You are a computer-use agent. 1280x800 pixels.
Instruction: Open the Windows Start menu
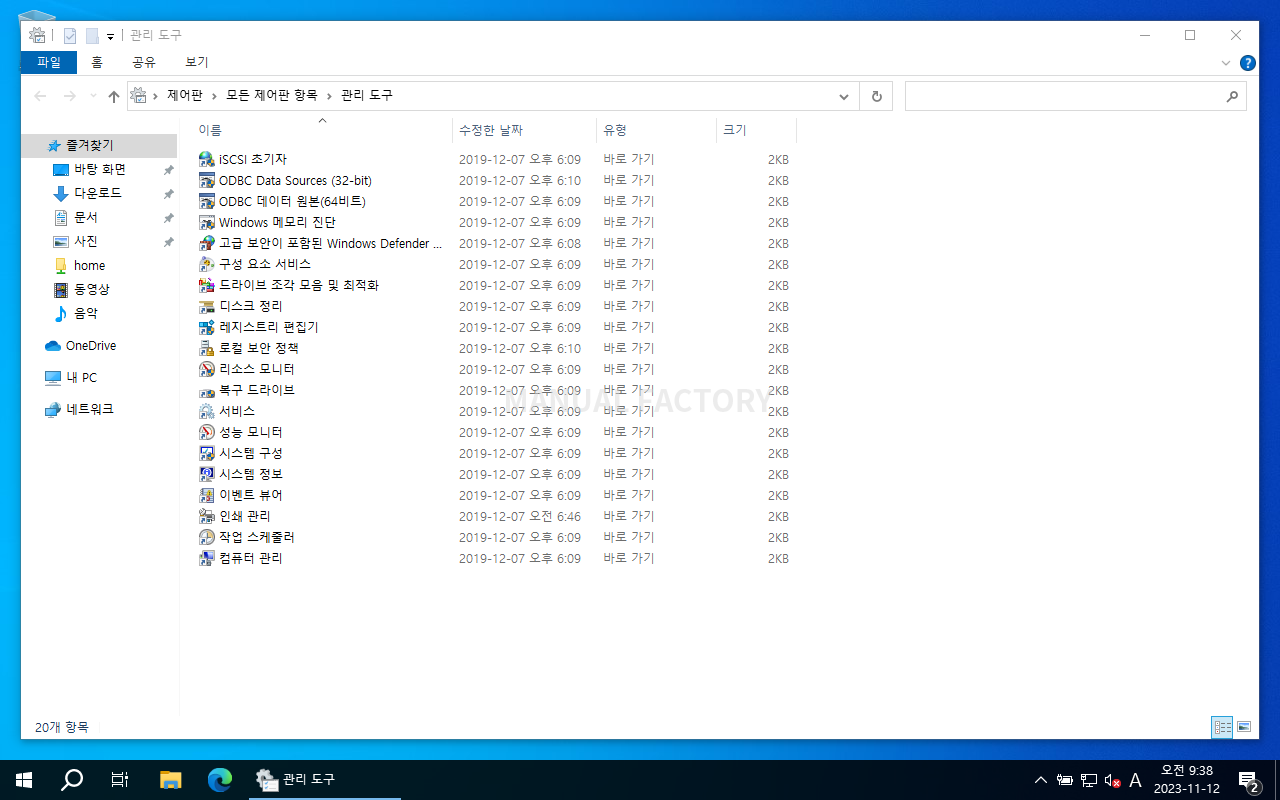pyautogui.click(x=24, y=780)
